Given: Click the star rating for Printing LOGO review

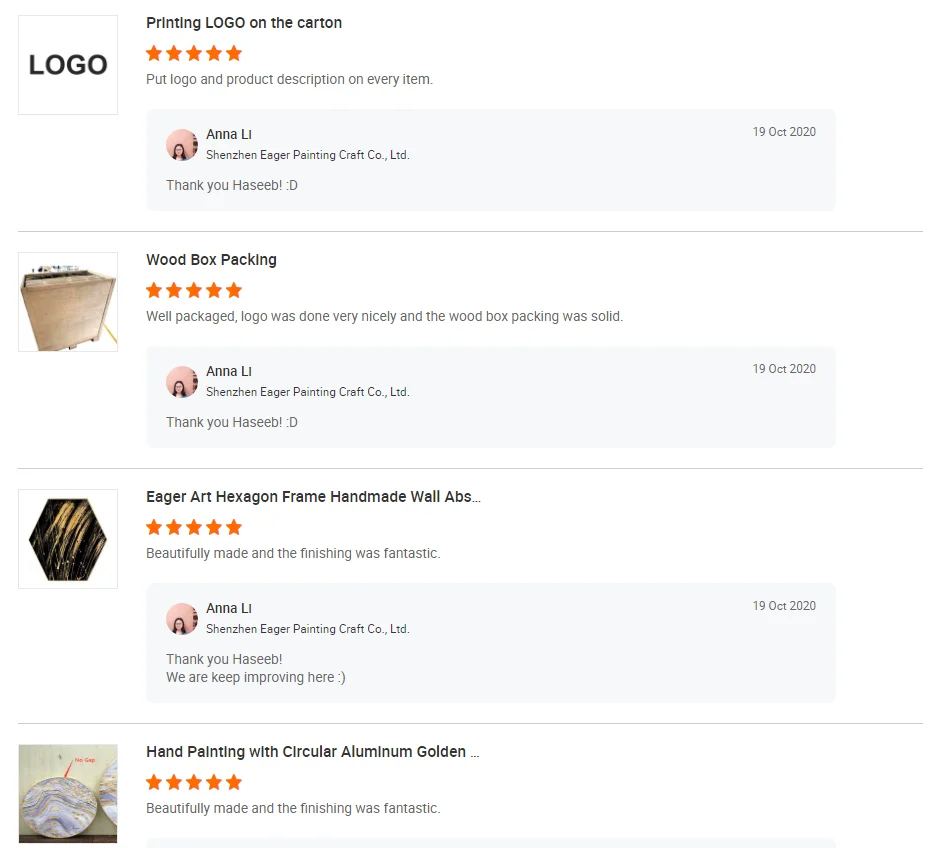Looking at the screenshot, I should click(x=194, y=53).
